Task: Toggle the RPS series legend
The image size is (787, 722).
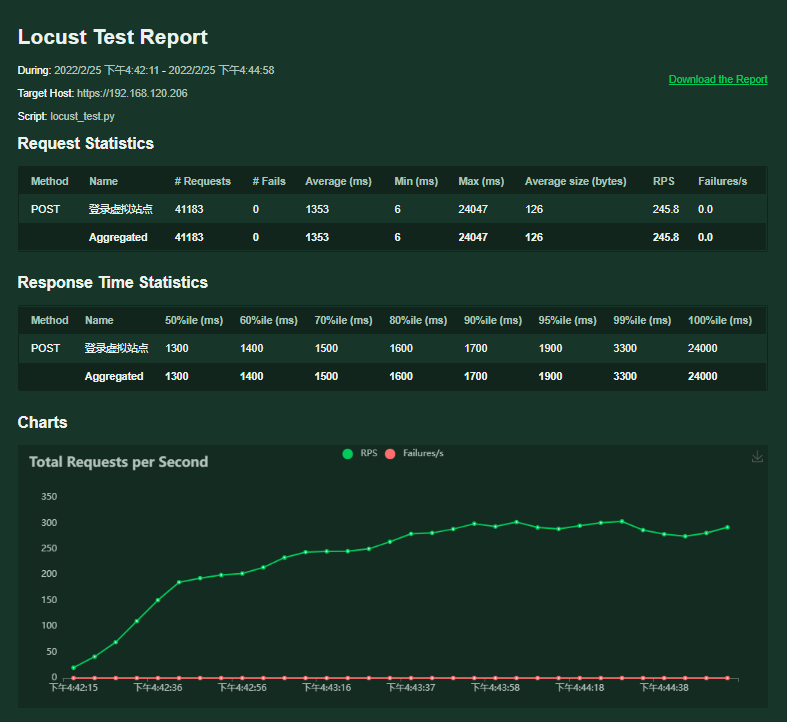Action: coord(359,453)
